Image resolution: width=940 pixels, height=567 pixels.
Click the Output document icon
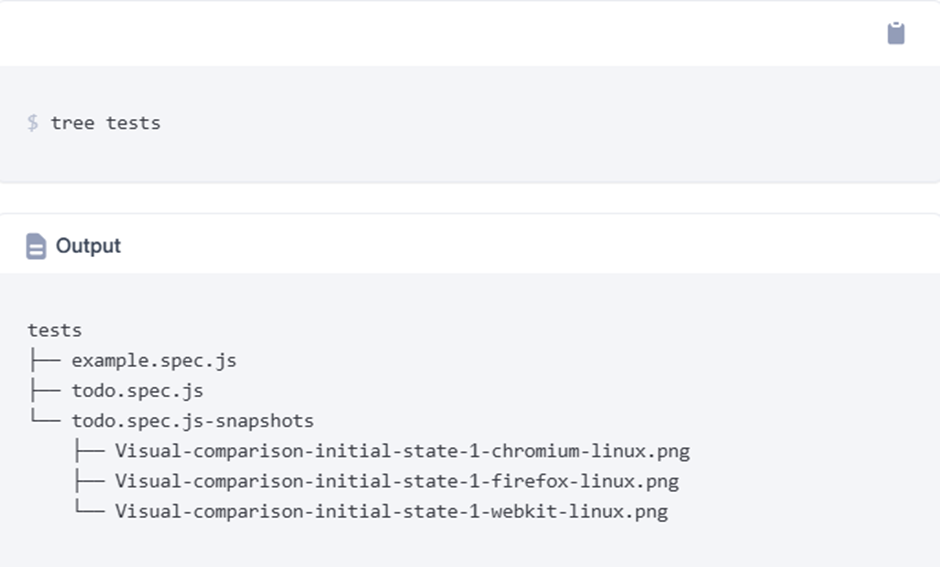tap(36, 246)
